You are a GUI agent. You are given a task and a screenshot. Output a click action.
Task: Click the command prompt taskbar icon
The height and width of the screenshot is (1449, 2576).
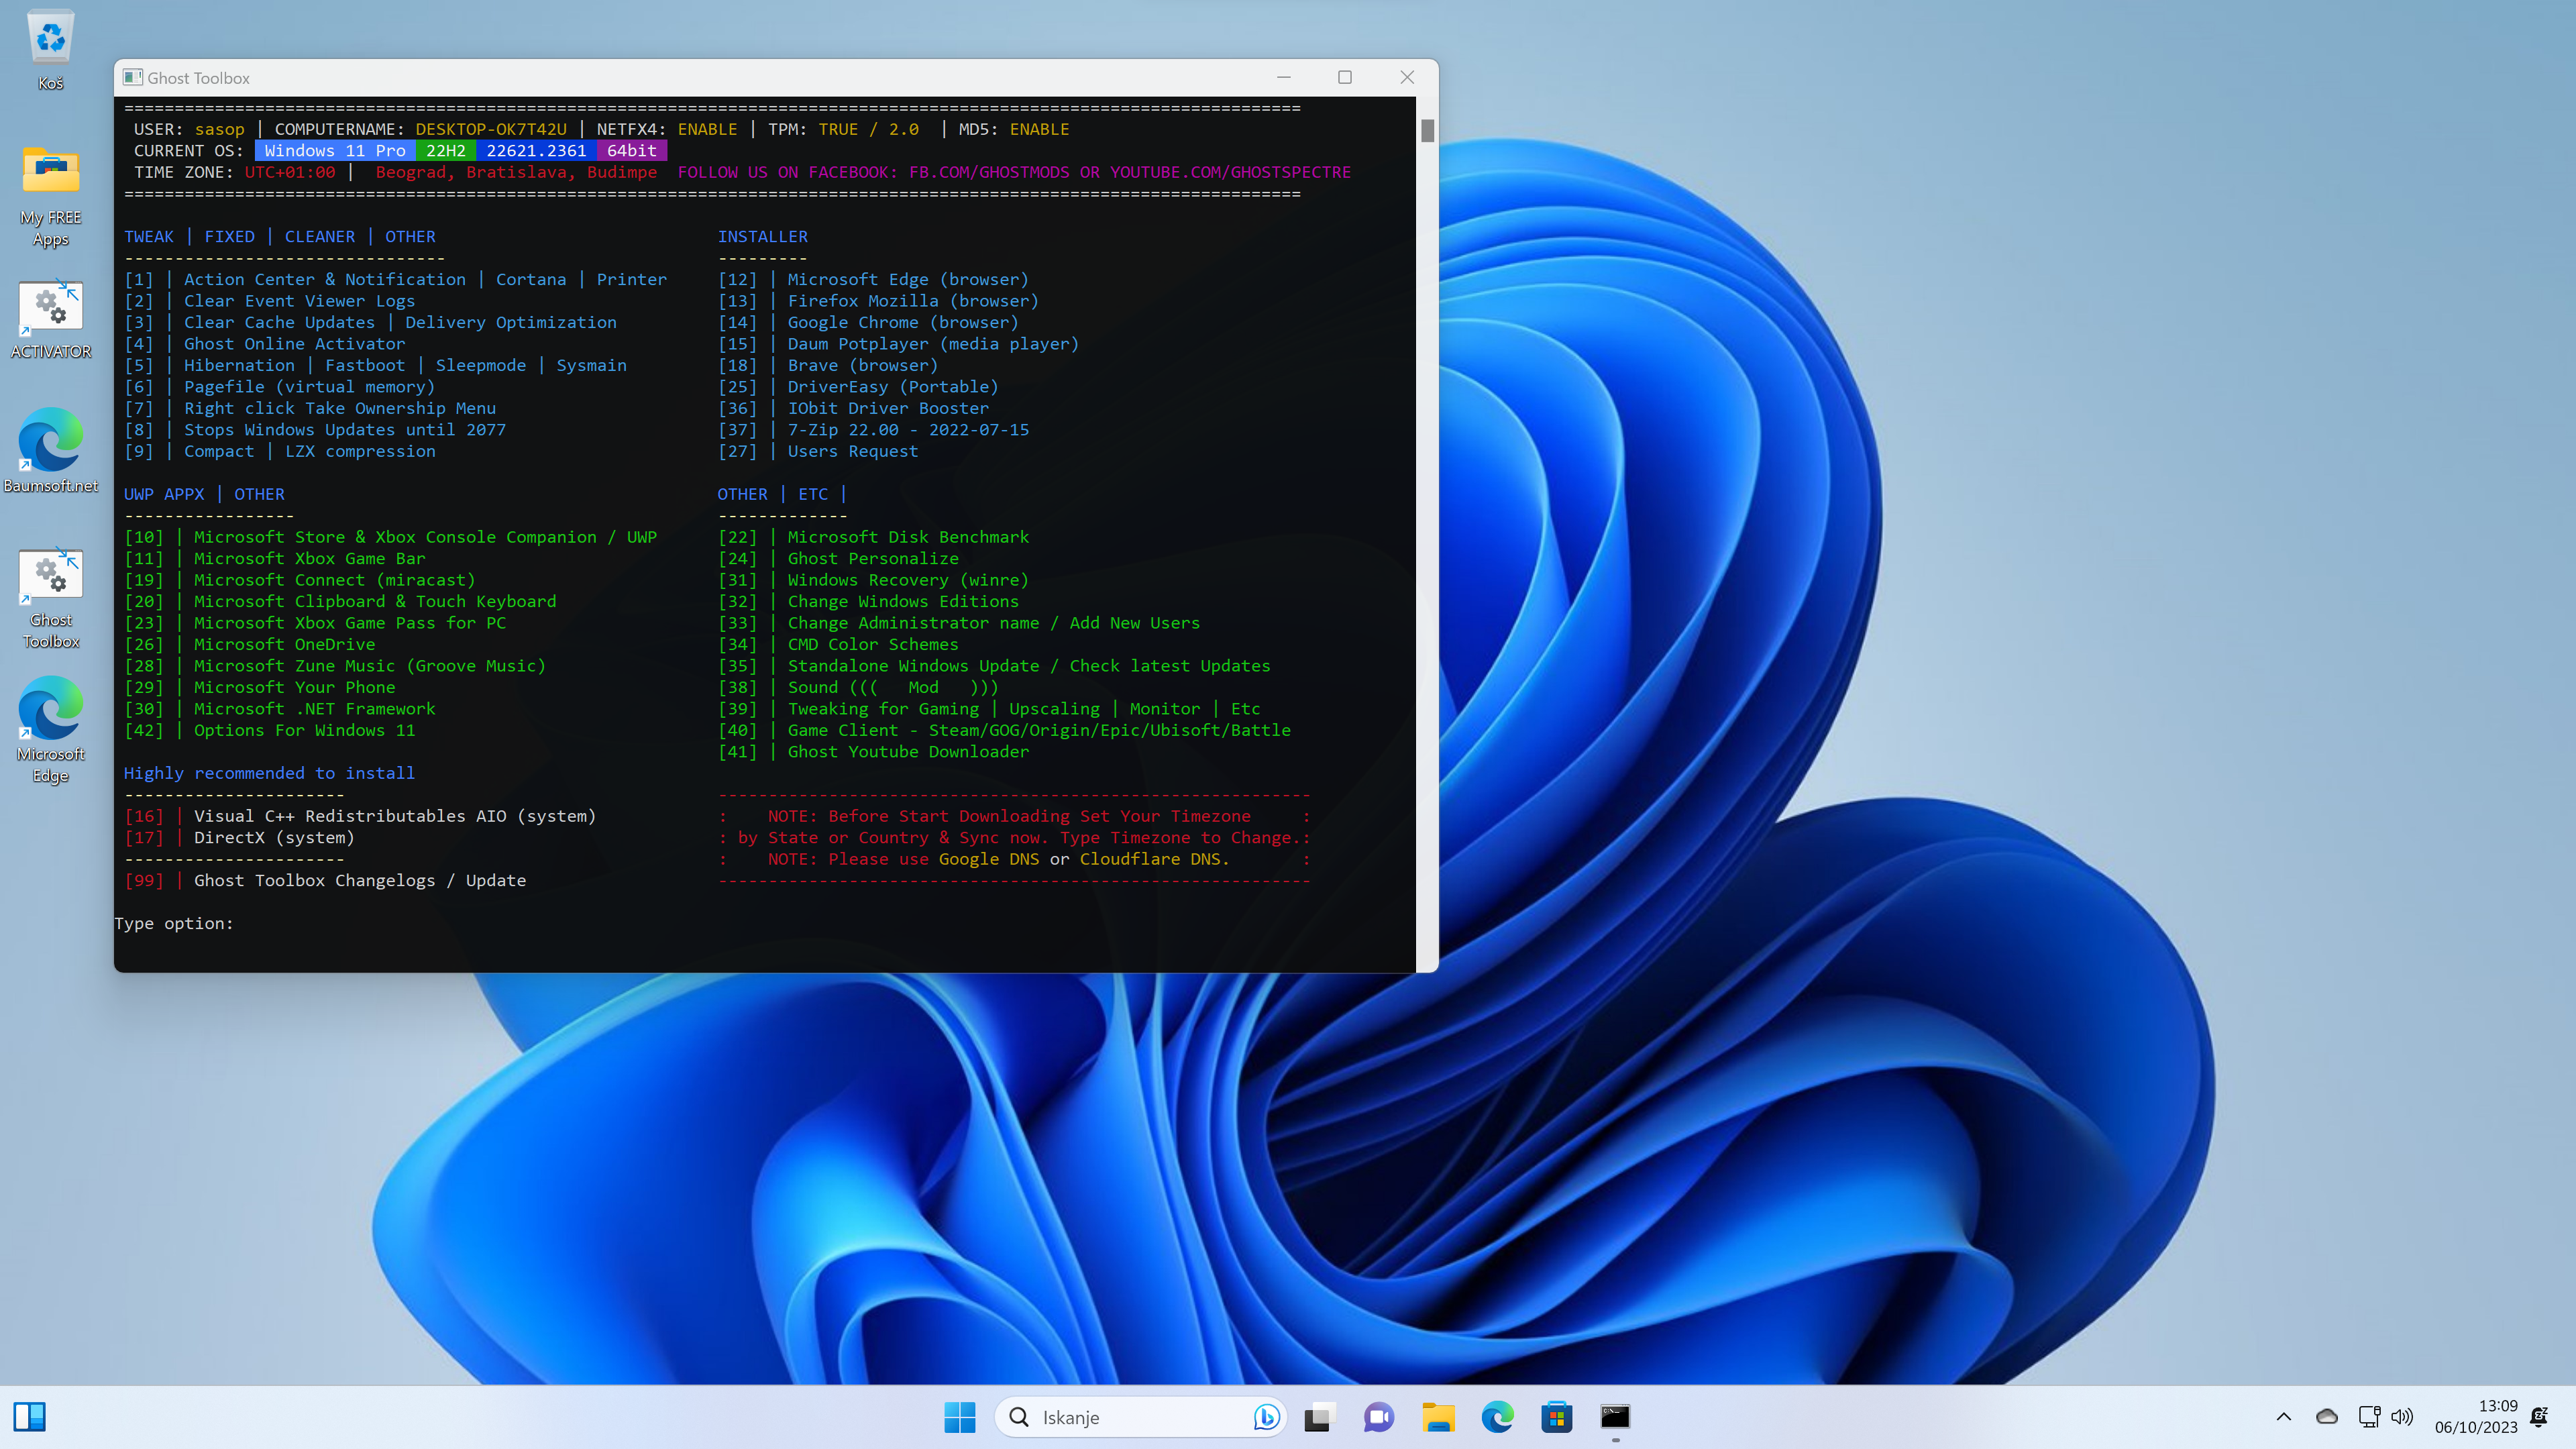pos(1615,1416)
